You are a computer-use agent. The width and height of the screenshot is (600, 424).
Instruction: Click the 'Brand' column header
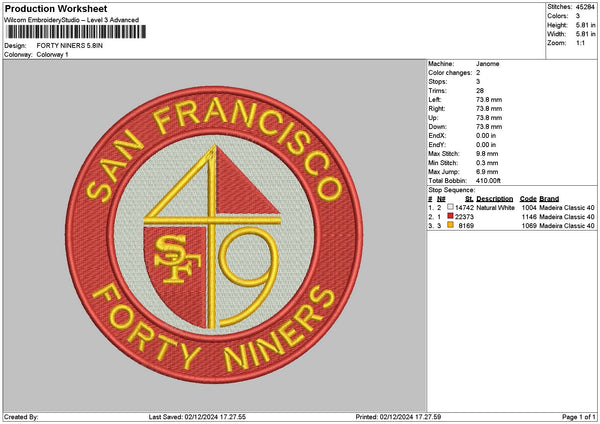(x=549, y=199)
